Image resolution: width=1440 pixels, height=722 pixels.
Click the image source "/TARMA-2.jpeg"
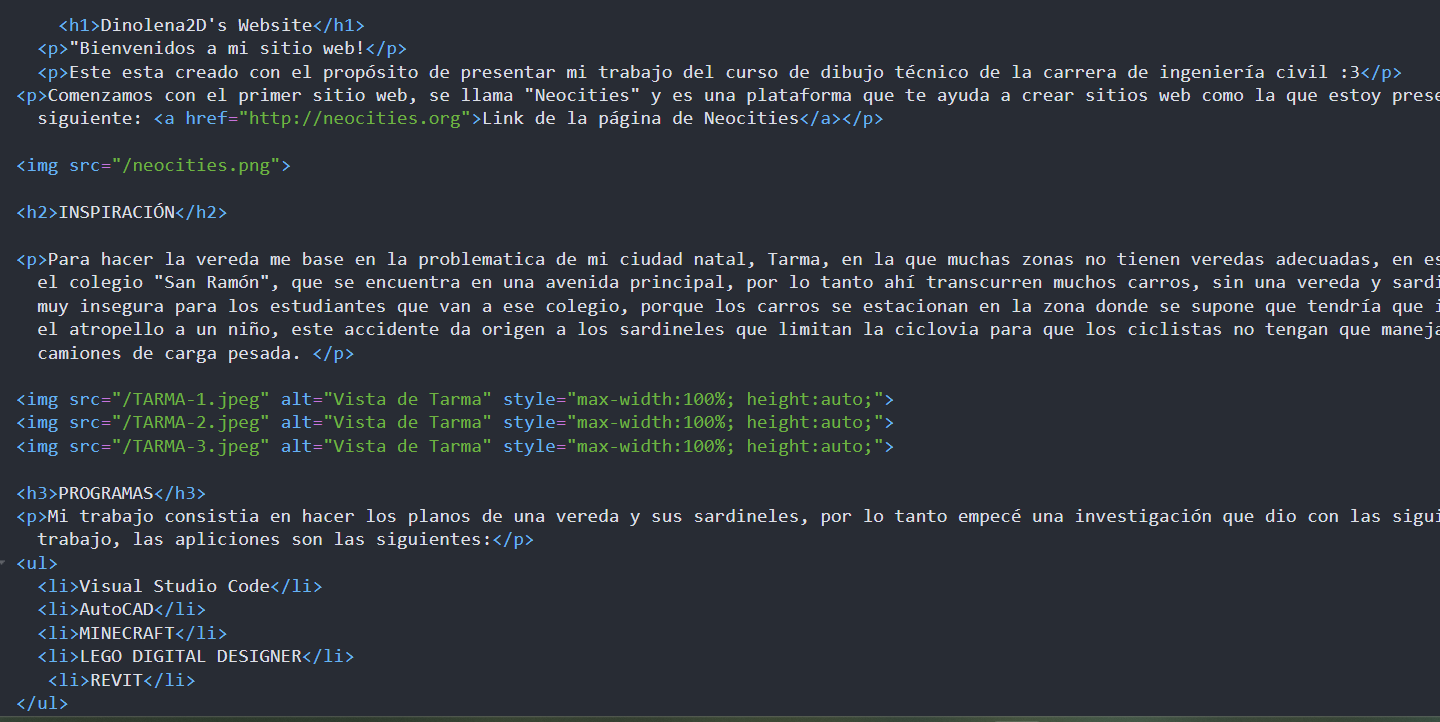tap(190, 422)
